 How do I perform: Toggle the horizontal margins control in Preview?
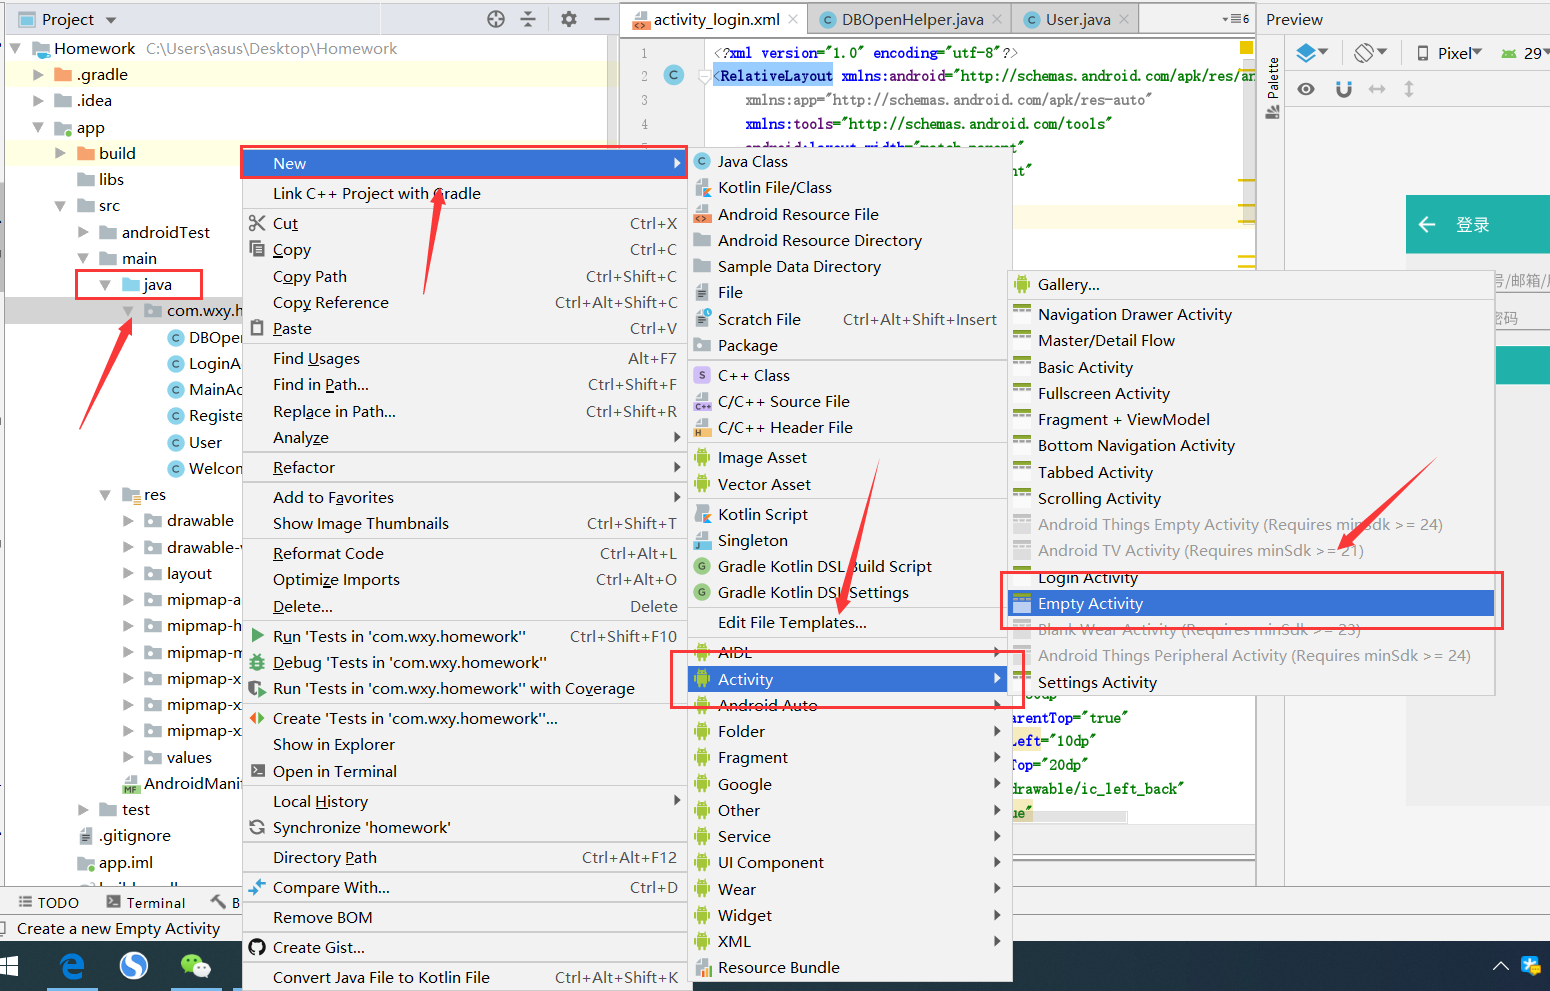(1376, 88)
